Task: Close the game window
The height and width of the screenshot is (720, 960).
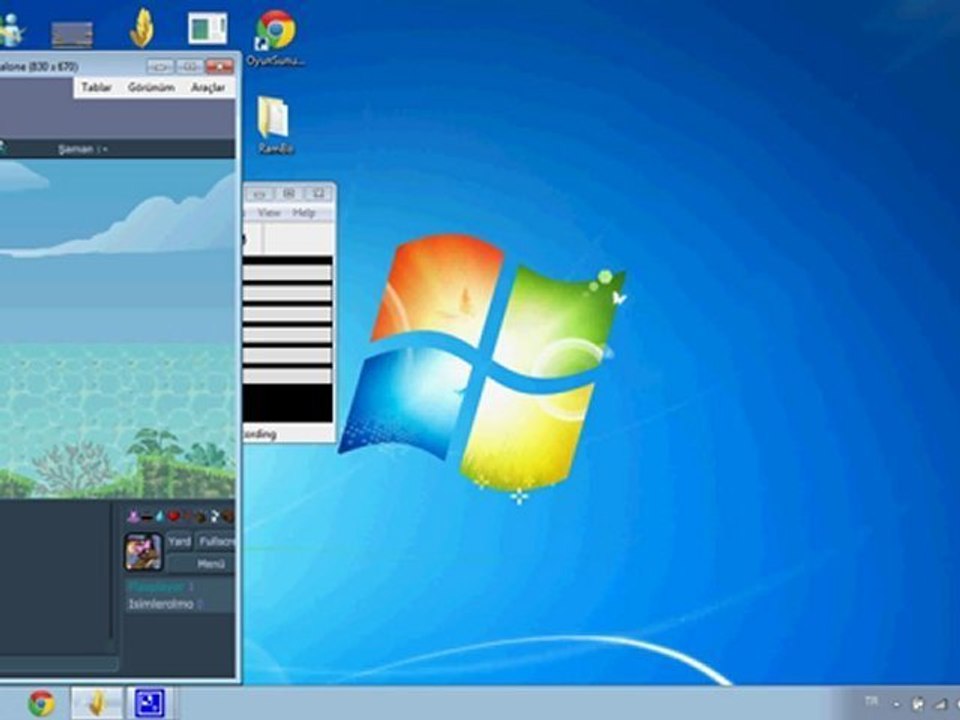Action: coord(219,66)
